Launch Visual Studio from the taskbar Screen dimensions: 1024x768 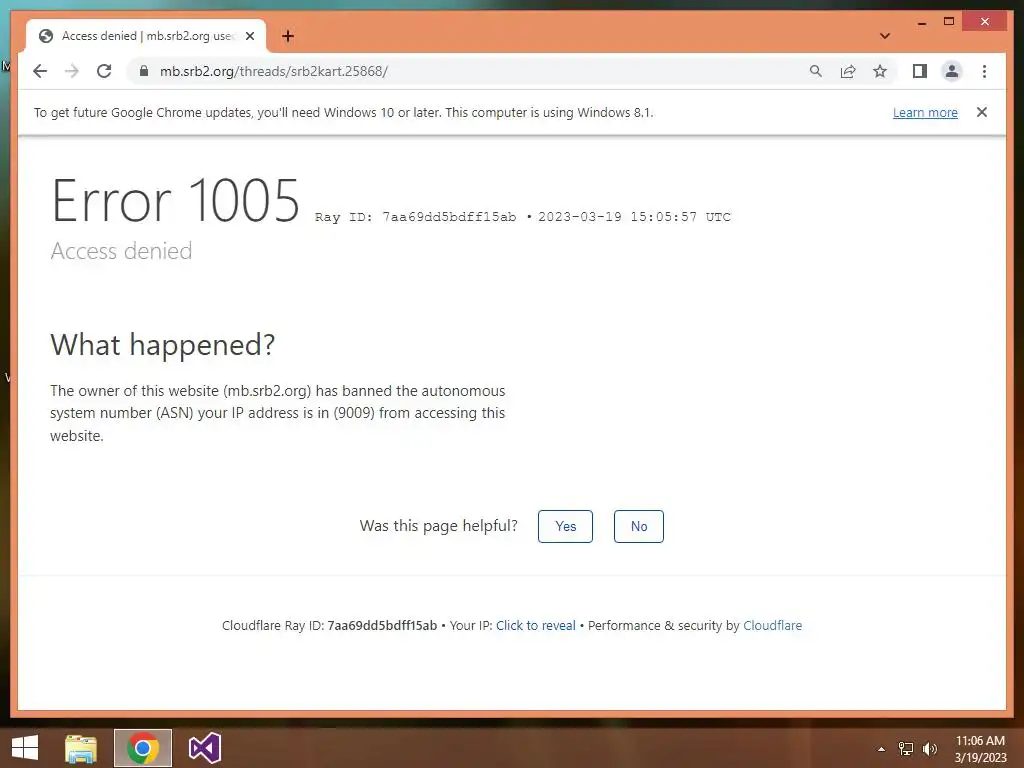tap(204, 748)
